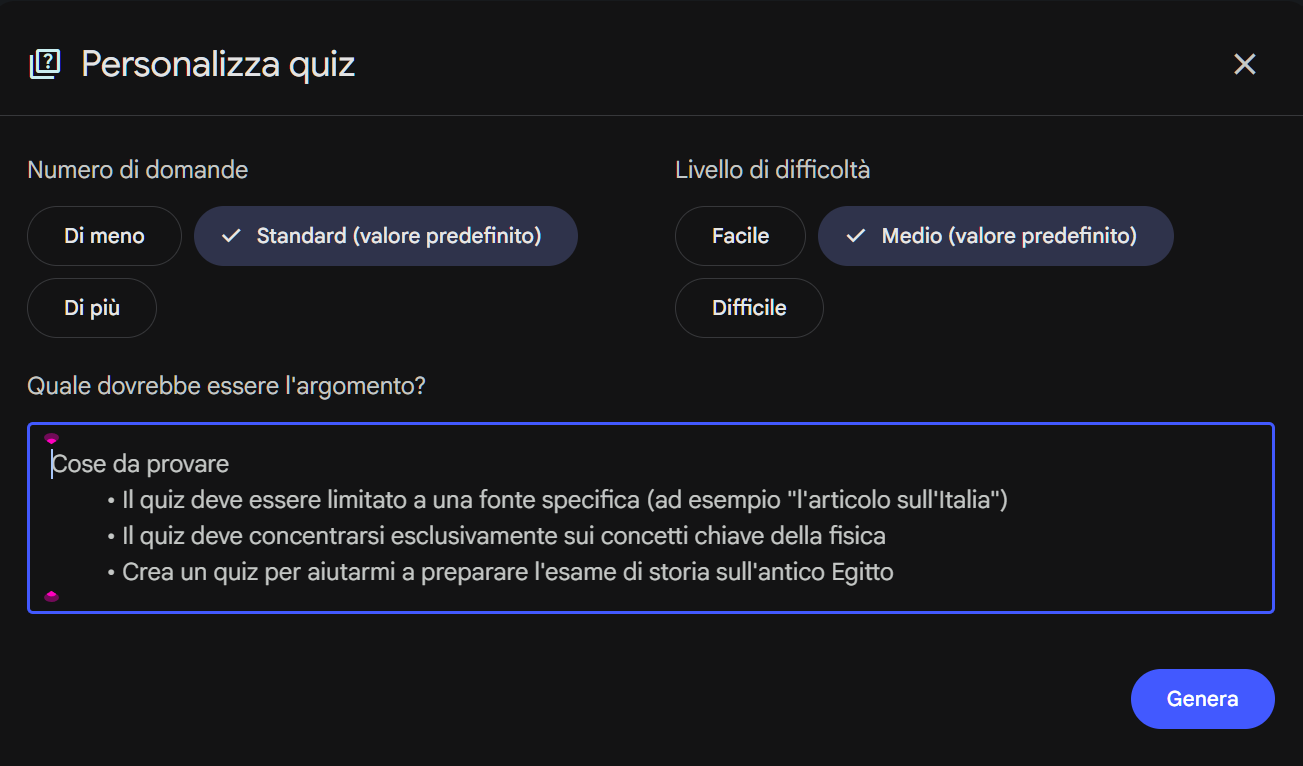Set difficulty level to "Facile"
The height and width of the screenshot is (766, 1303).
pyautogui.click(x=740, y=236)
